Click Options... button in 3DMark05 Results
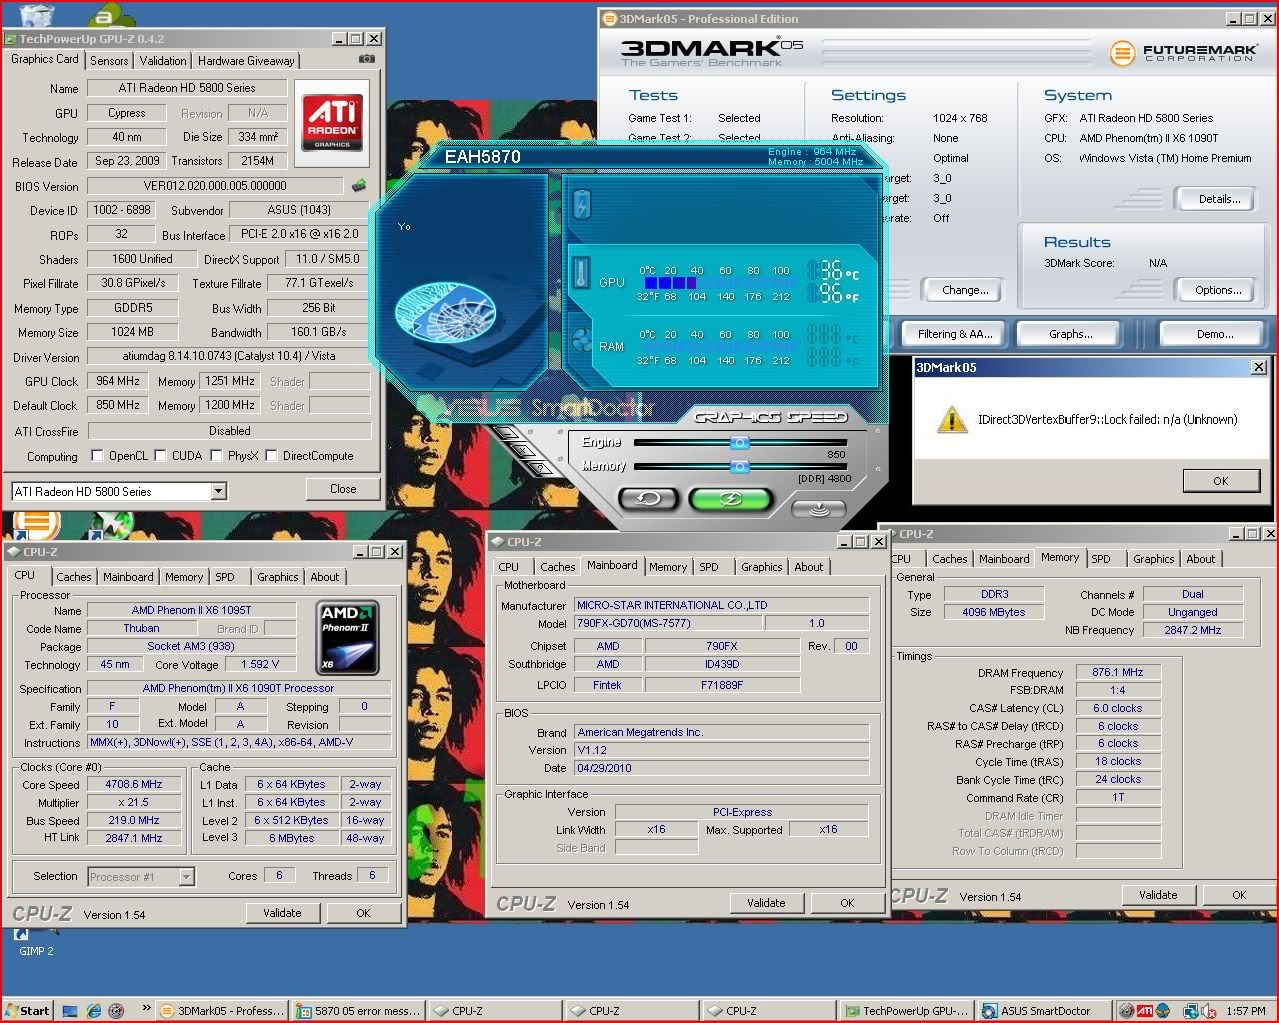 [x=1218, y=290]
